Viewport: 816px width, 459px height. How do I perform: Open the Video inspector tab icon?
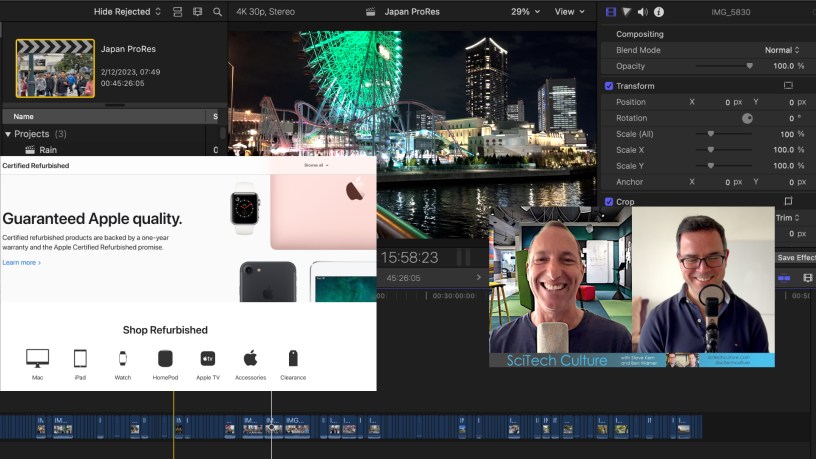(611, 12)
